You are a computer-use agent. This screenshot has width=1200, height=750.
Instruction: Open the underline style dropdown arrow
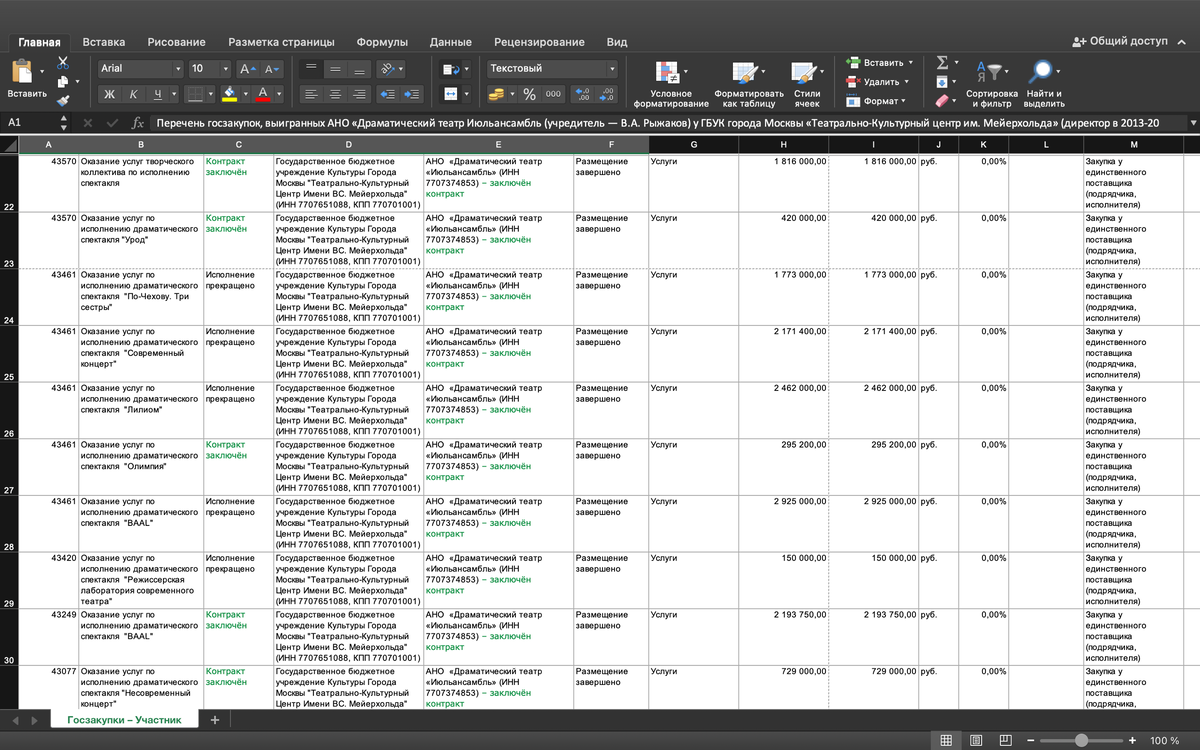[x=173, y=94]
